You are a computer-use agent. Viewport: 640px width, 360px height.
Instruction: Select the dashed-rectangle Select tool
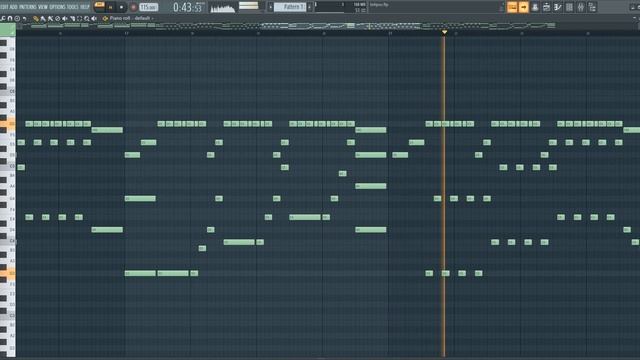(x=80, y=18)
